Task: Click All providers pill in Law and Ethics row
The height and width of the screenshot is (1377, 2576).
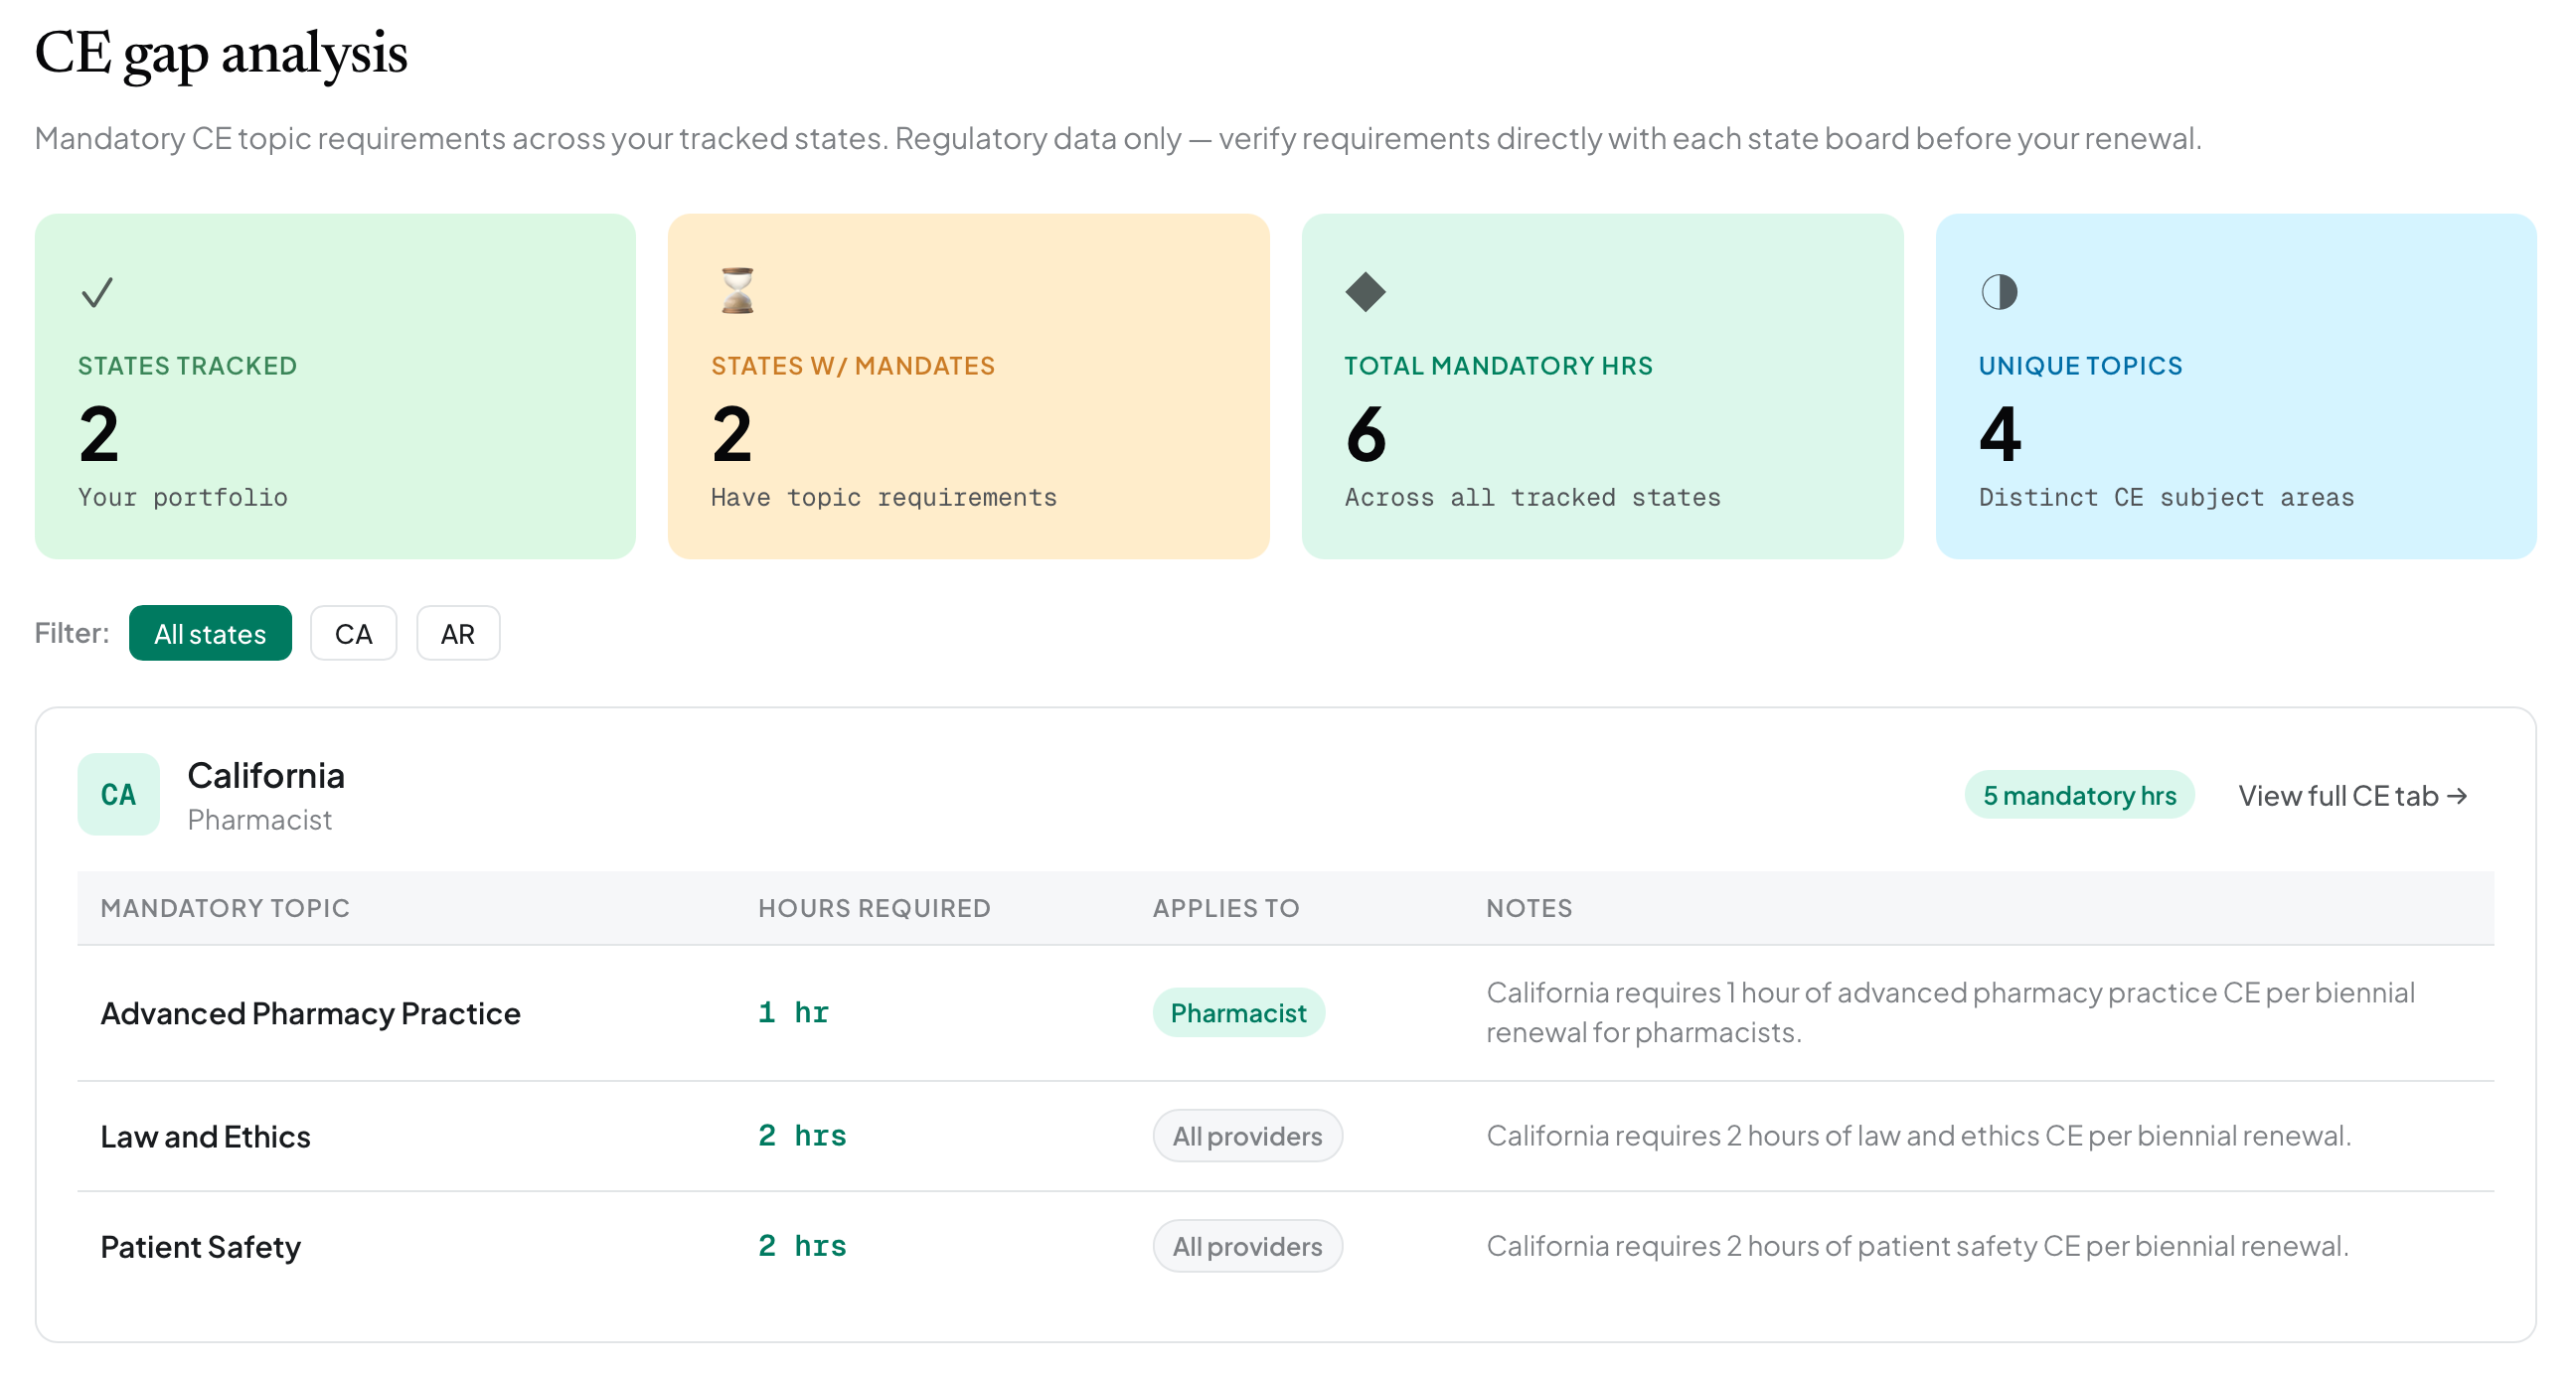Action: pyautogui.click(x=1247, y=1136)
